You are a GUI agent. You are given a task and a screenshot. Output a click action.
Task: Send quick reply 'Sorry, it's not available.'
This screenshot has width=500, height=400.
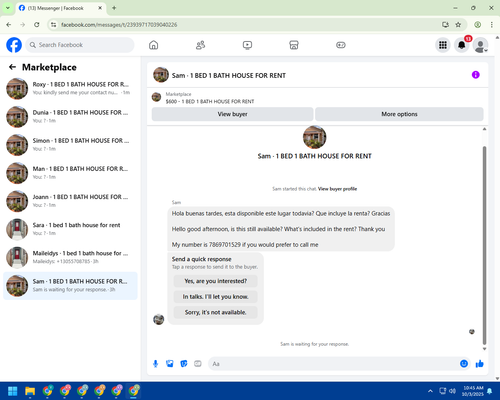216,312
